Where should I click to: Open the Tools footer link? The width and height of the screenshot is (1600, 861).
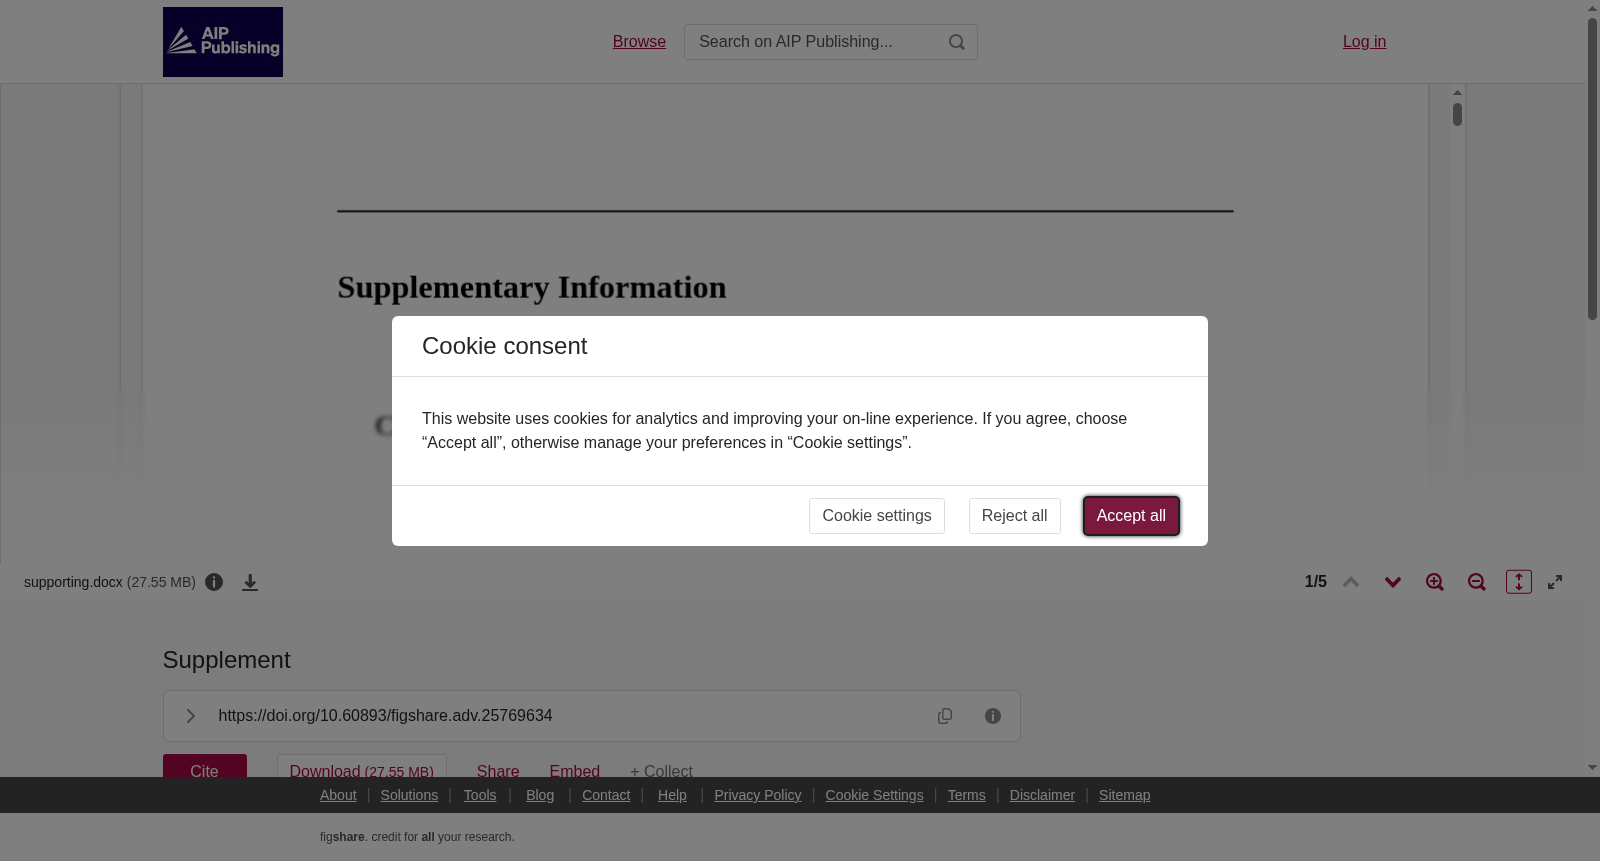(x=480, y=795)
